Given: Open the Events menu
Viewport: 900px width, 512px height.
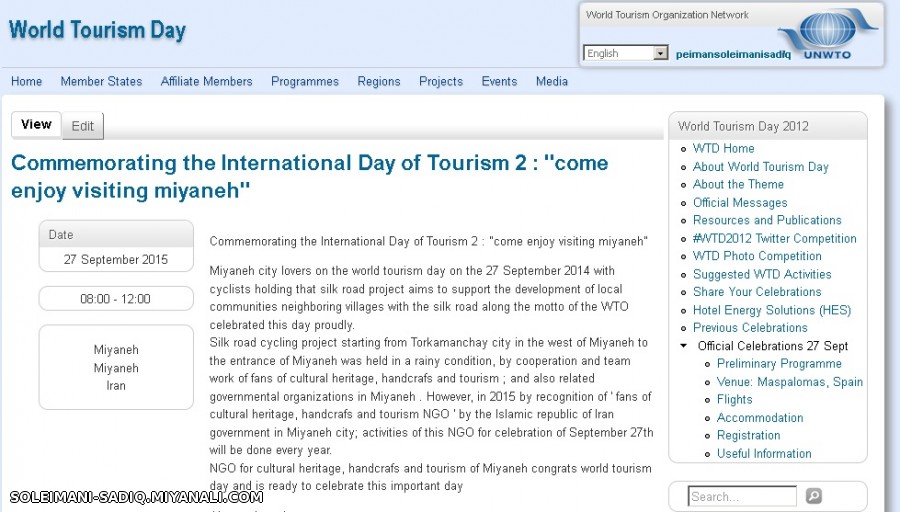Looking at the screenshot, I should 499,82.
